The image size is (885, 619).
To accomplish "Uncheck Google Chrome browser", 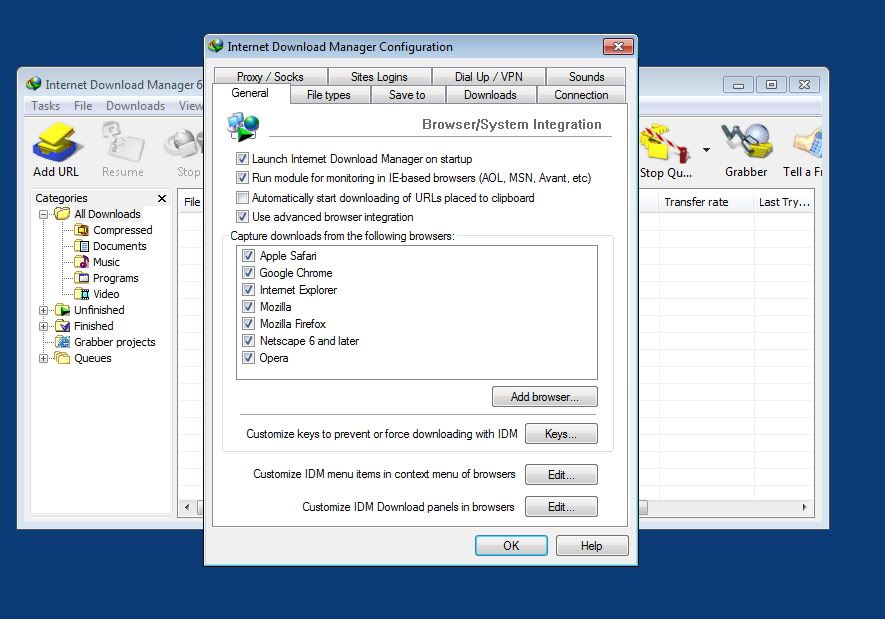I will pos(248,273).
